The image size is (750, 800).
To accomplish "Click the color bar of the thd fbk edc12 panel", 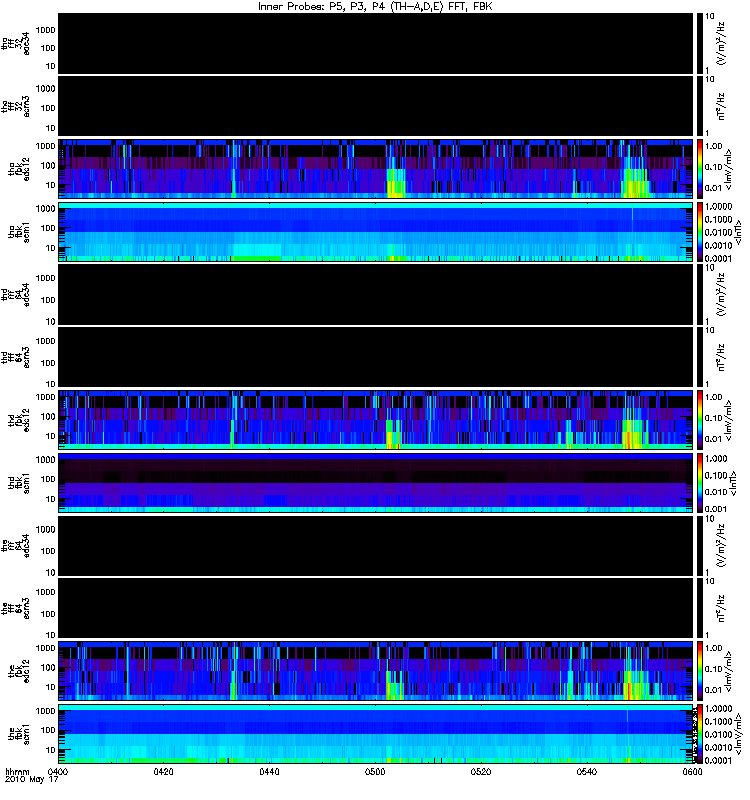I will pyautogui.click(x=699, y=420).
